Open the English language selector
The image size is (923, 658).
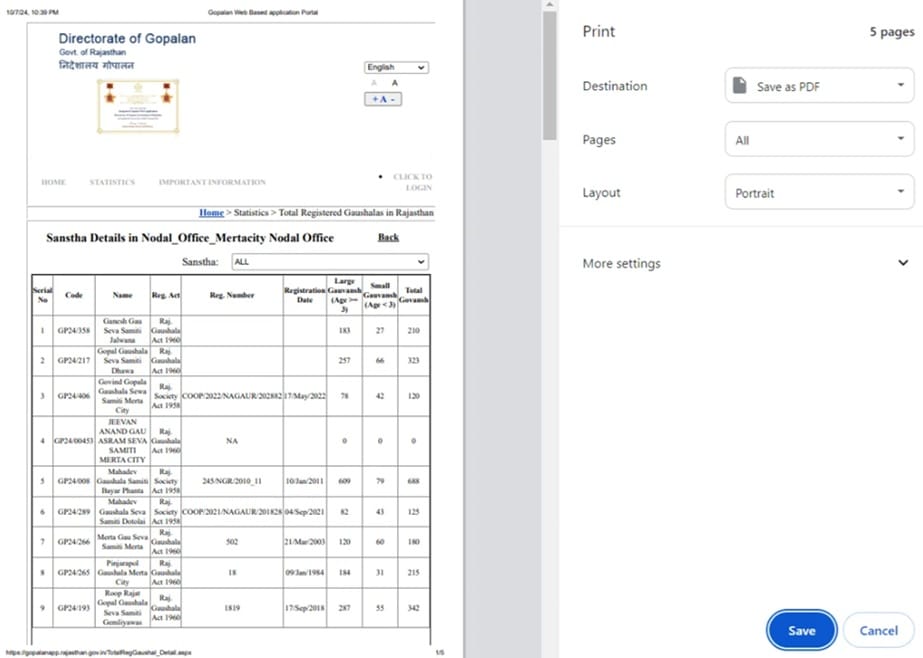[396, 67]
